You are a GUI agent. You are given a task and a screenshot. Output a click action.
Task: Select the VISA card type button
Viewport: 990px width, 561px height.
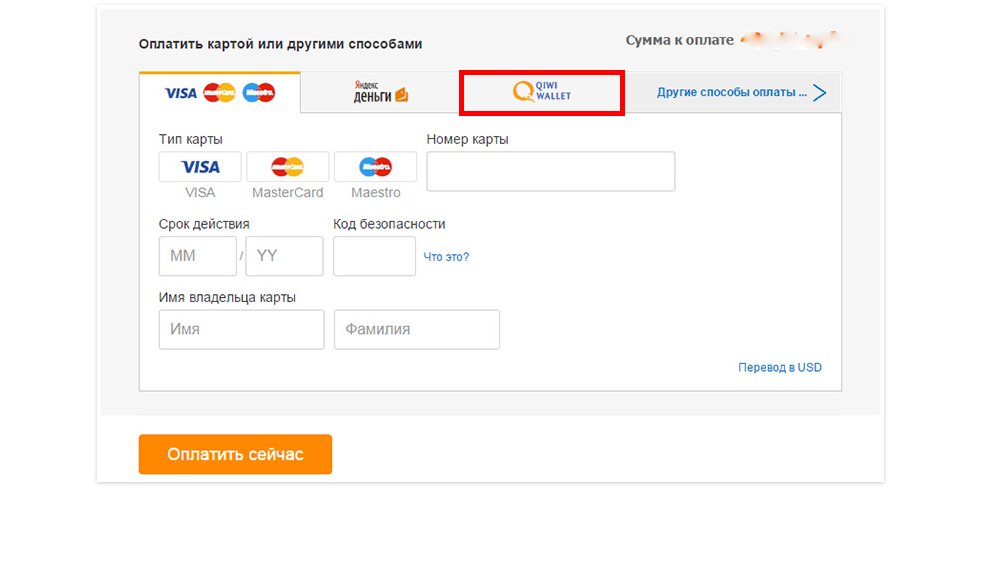coord(200,167)
